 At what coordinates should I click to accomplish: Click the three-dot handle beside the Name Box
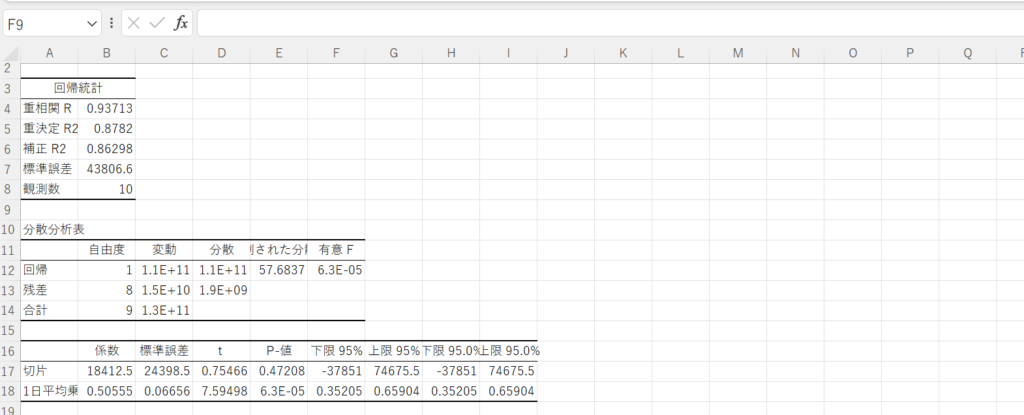pyautogui.click(x=111, y=22)
